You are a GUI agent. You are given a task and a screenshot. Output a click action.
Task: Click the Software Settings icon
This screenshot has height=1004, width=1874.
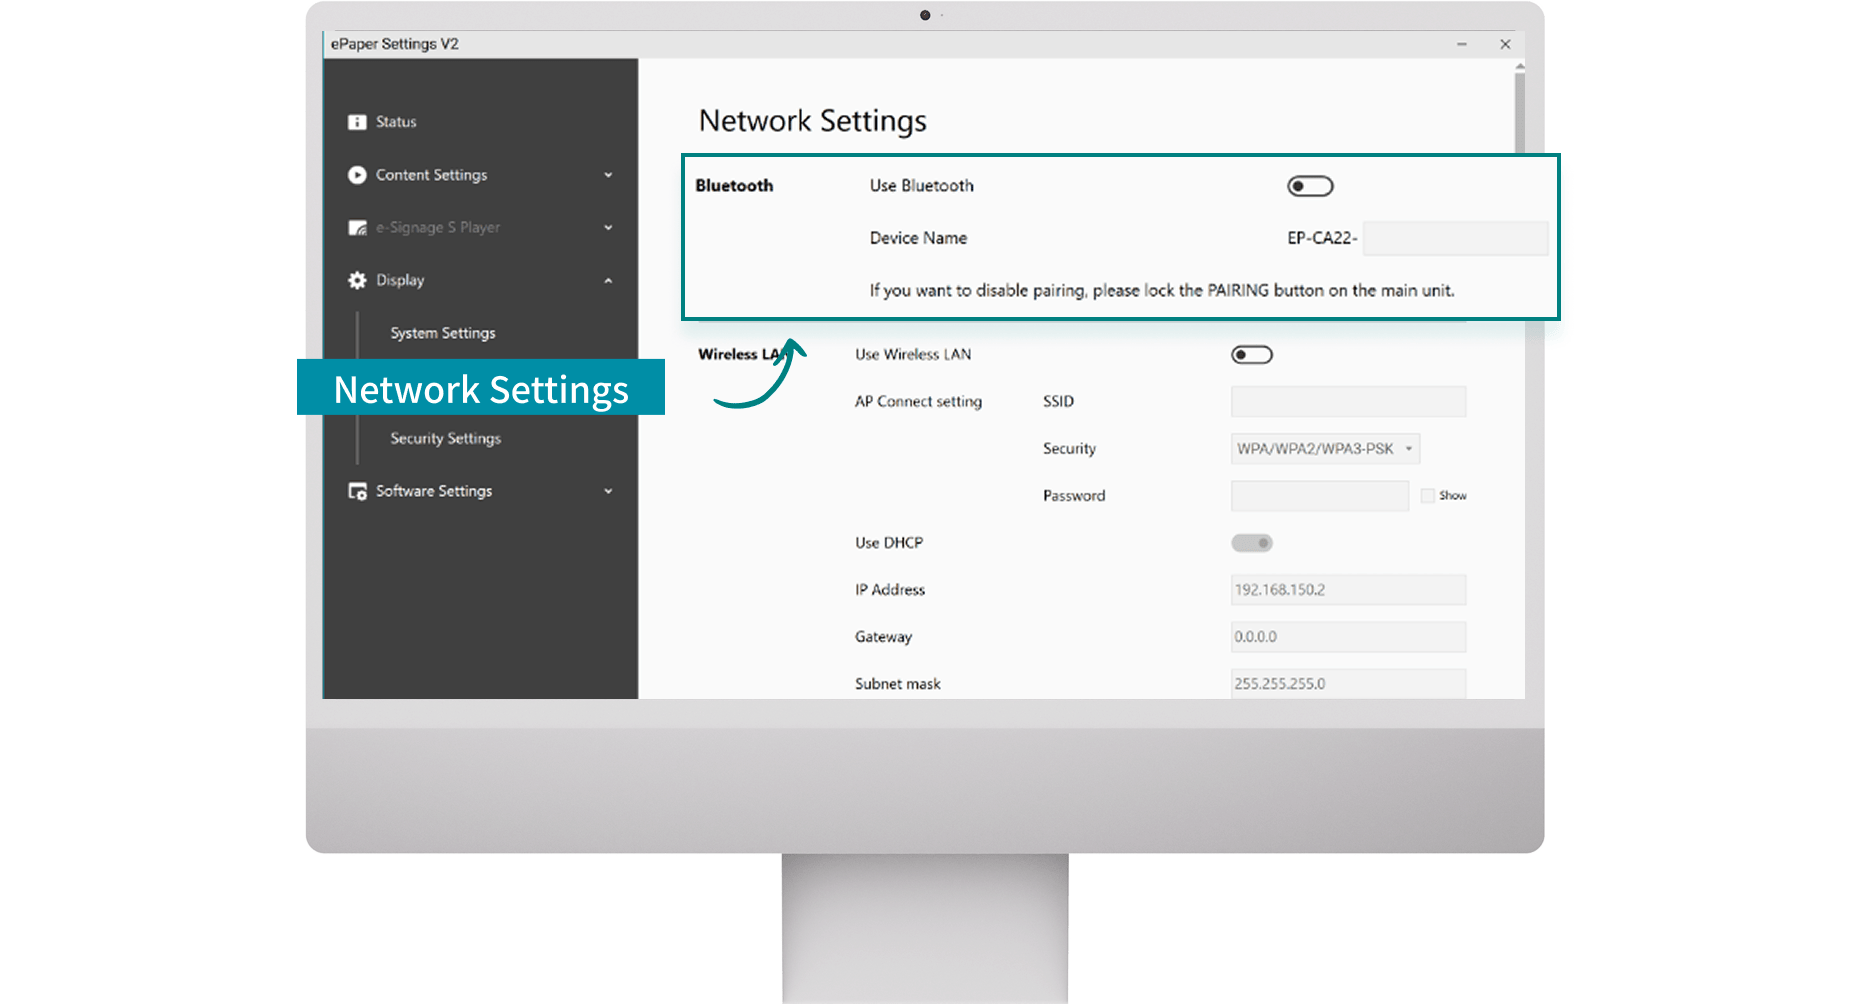point(357,491)
